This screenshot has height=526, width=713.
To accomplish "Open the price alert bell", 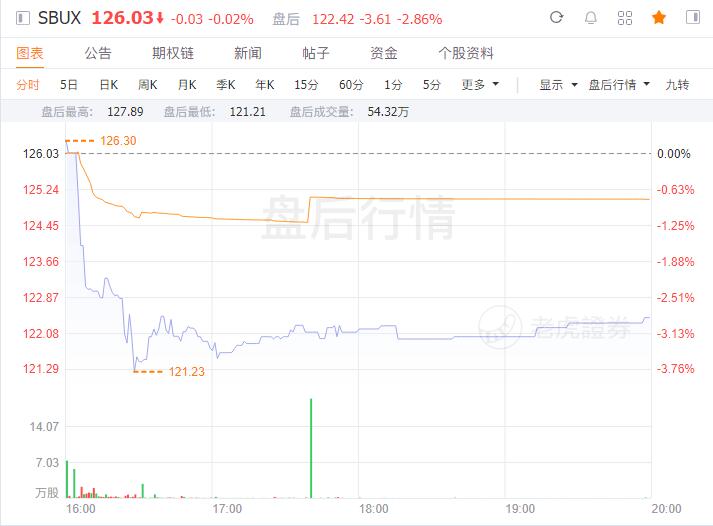I will (591, 18).
